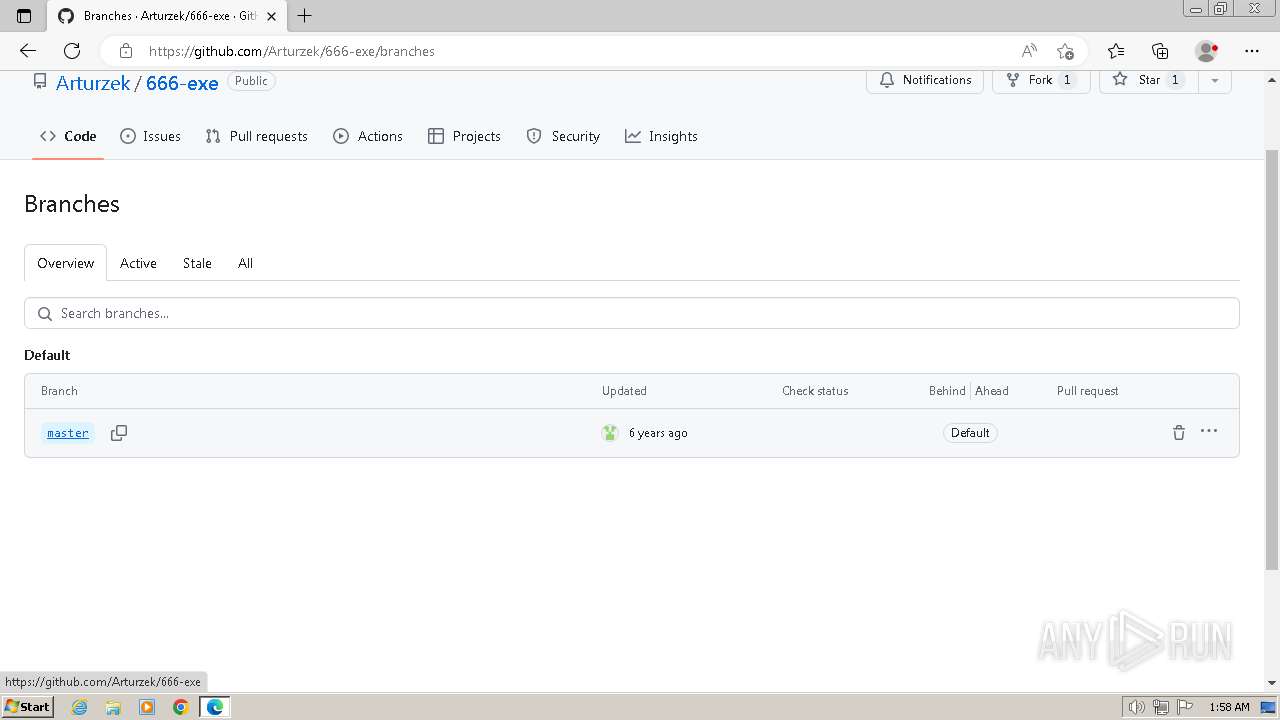
Task: Open tab actions menu icon
Action: (x=24, y=15)
